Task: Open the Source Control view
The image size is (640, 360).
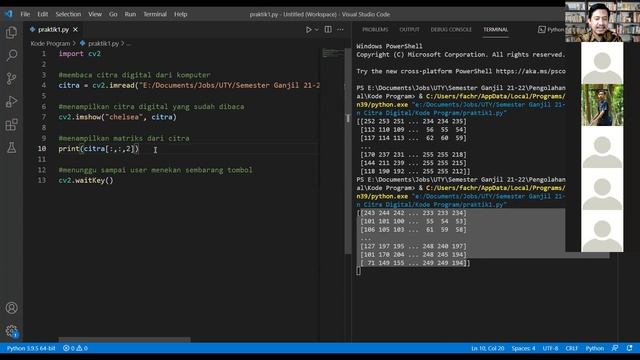Action: (11, 78)
